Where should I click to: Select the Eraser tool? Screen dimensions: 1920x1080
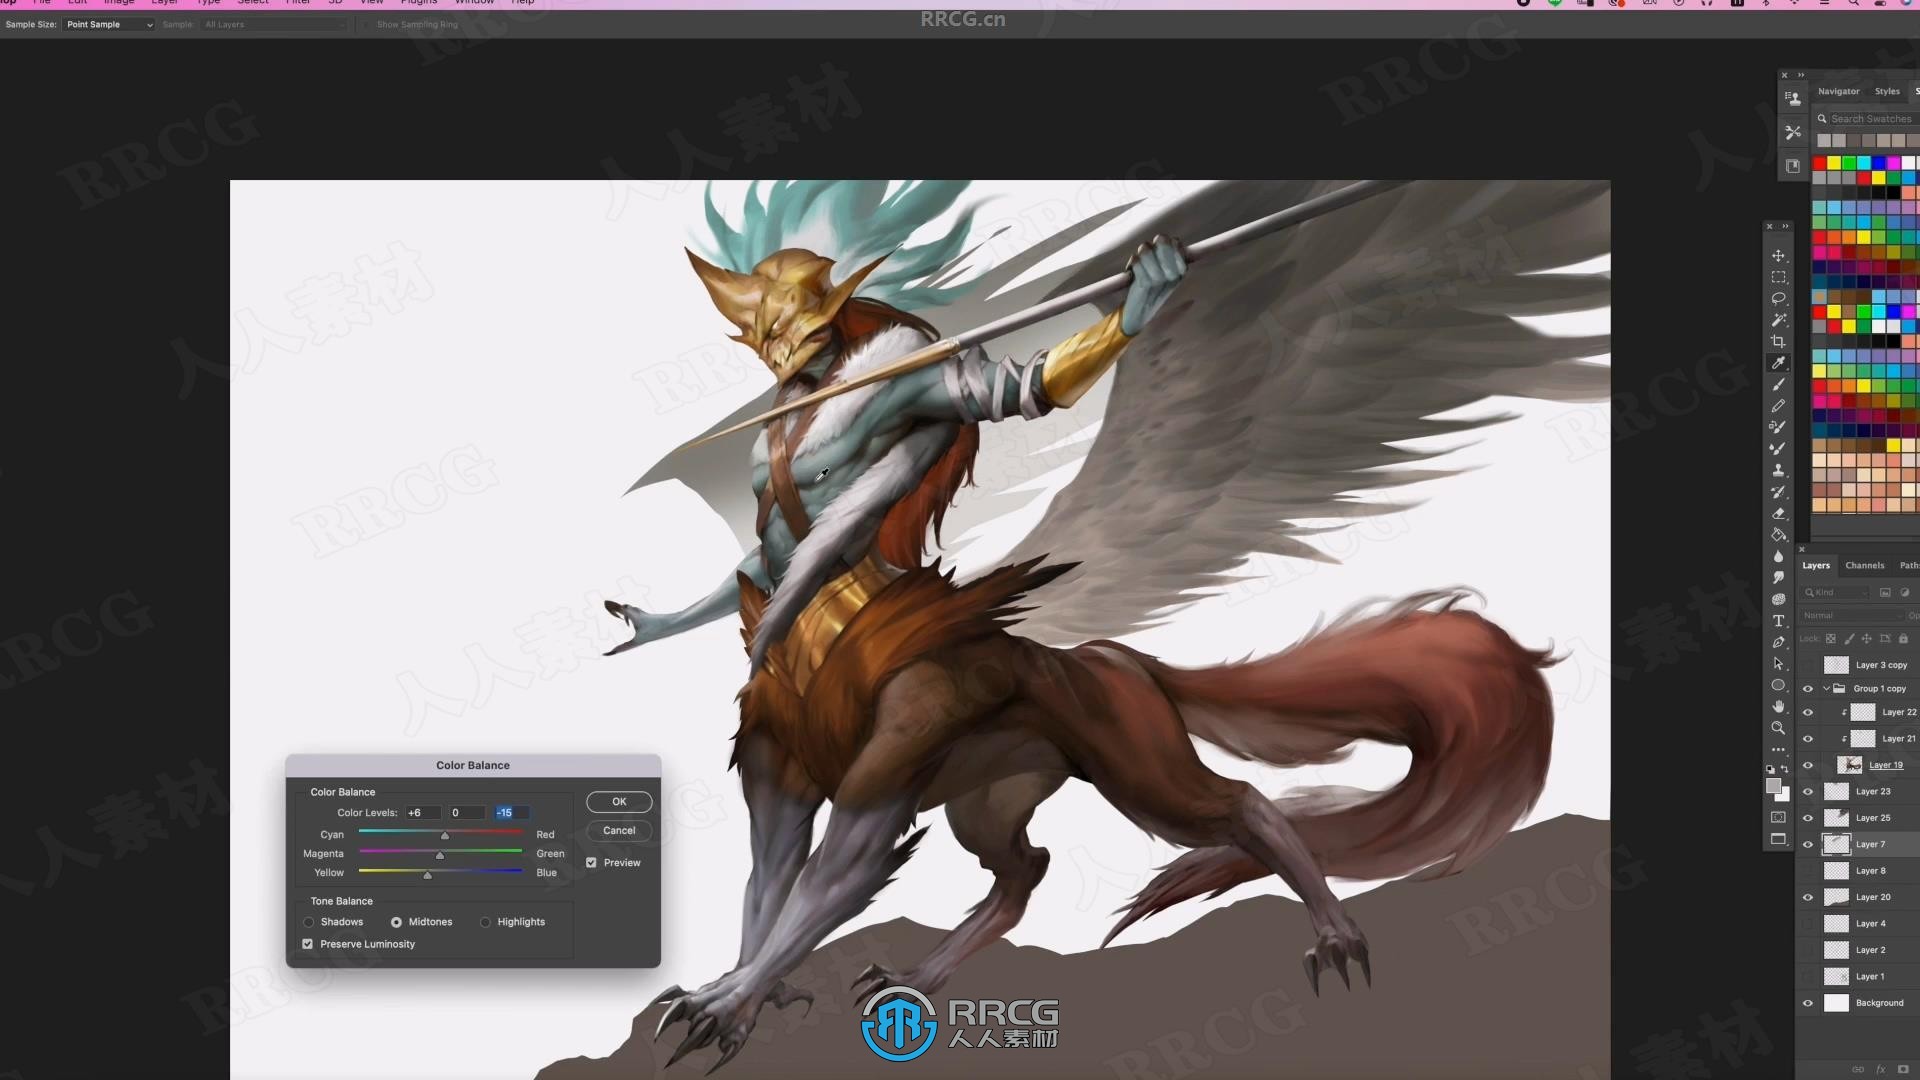[x=1778, y=513]
